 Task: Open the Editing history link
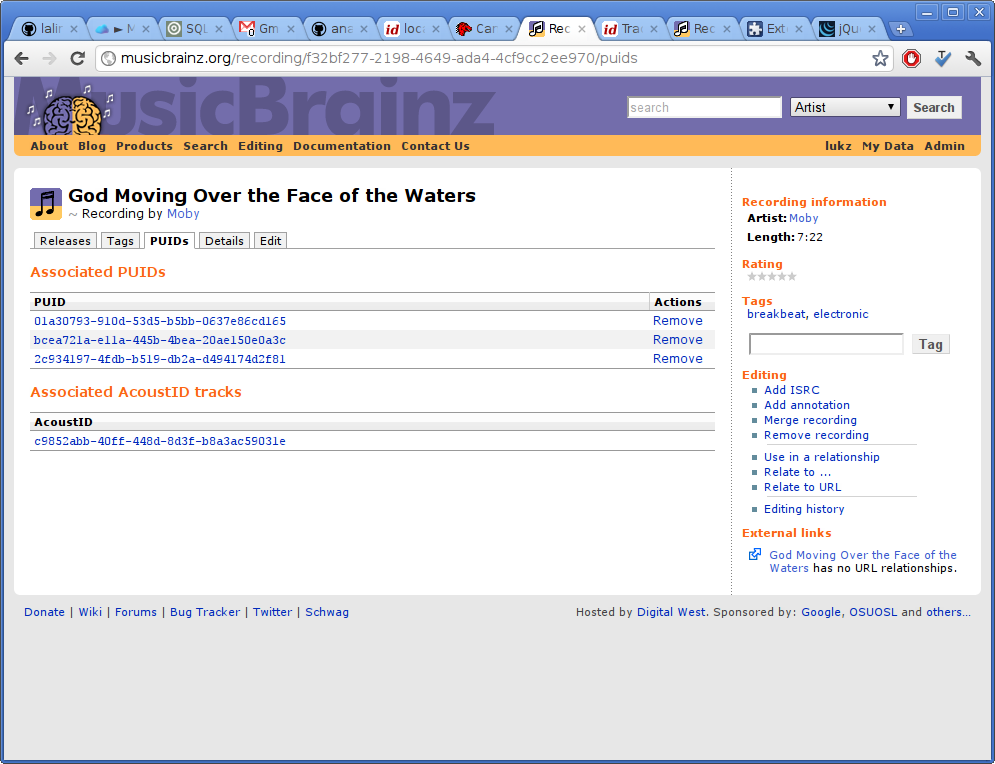(804, 509)
